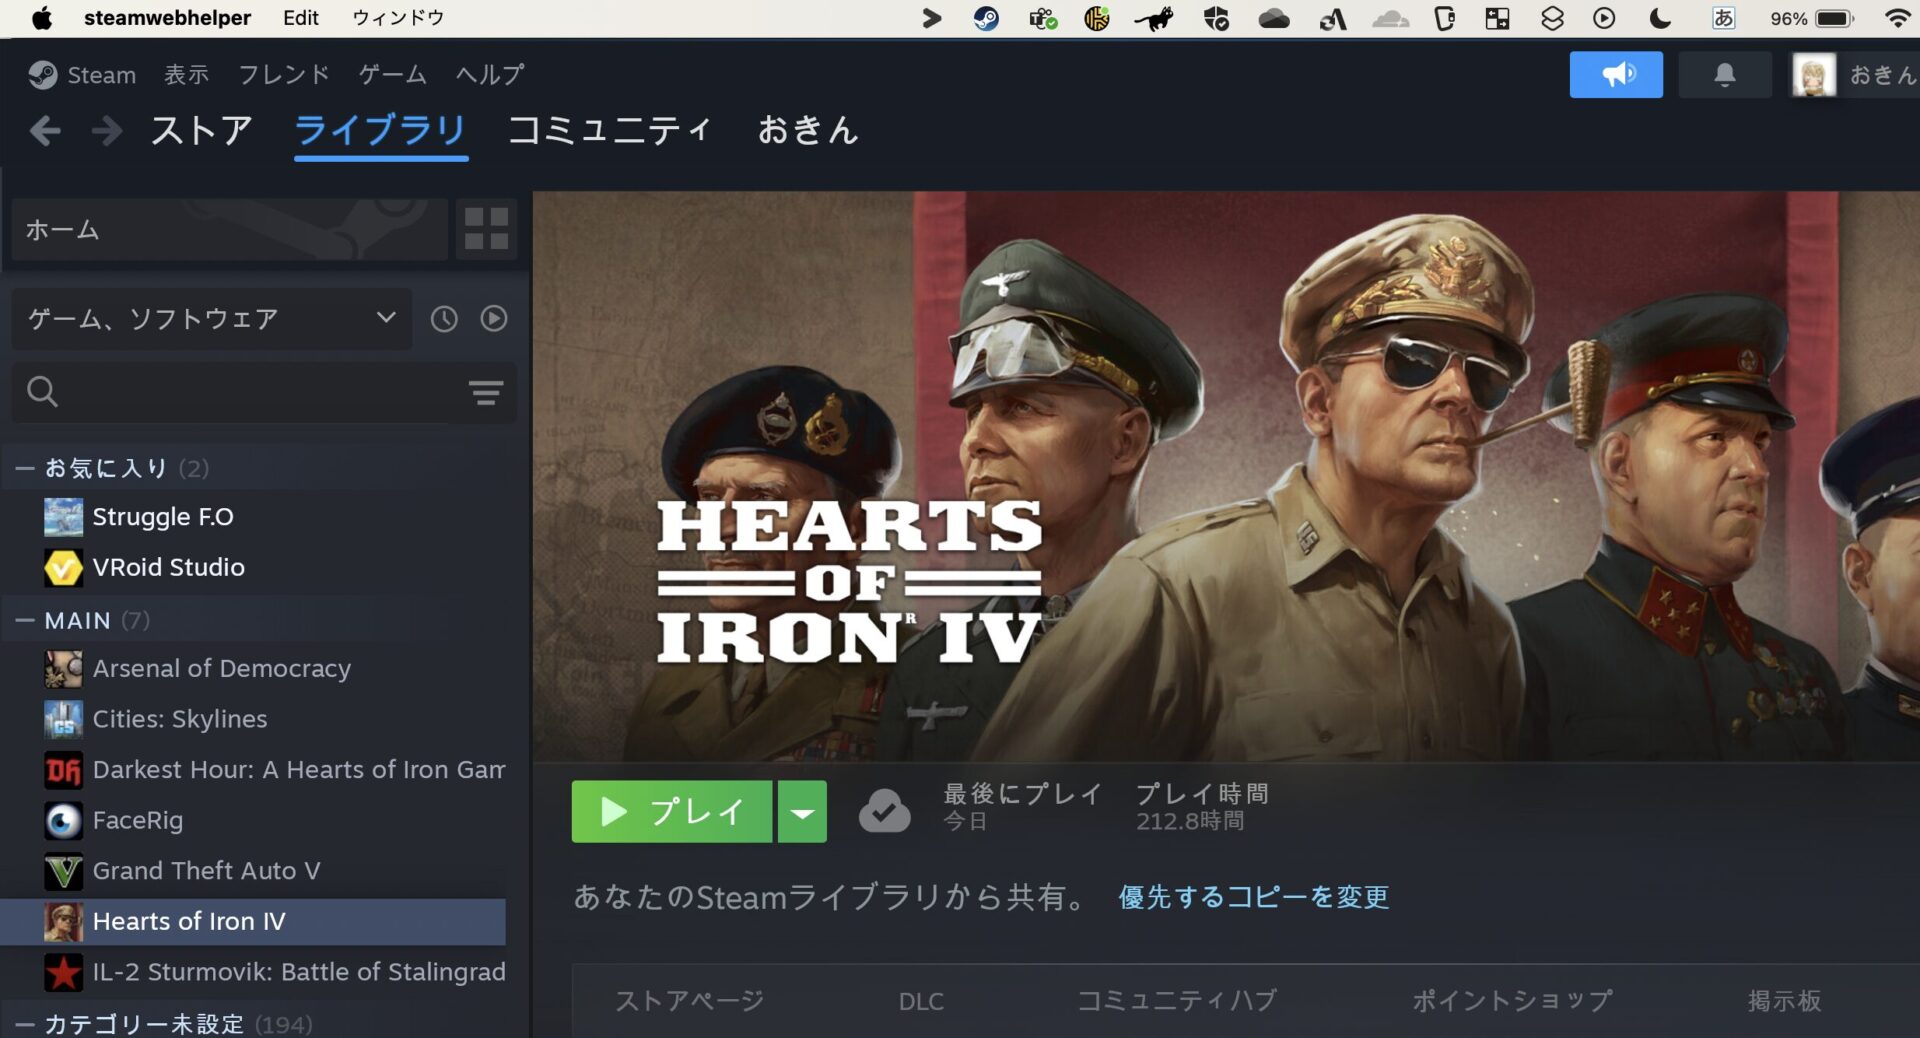This screenshot has width=1920, height=1038.
Task: Click the Hearts of Iron IV icon
Action: 63,922
